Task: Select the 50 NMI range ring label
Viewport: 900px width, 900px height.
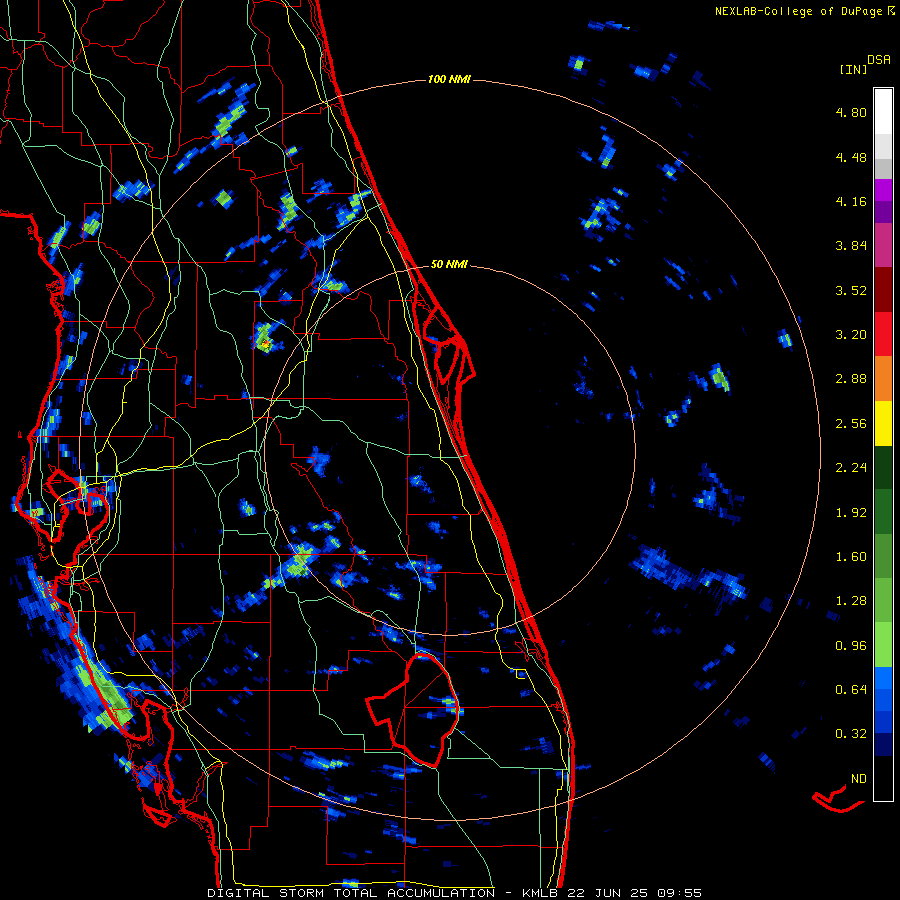Action: 449,265
